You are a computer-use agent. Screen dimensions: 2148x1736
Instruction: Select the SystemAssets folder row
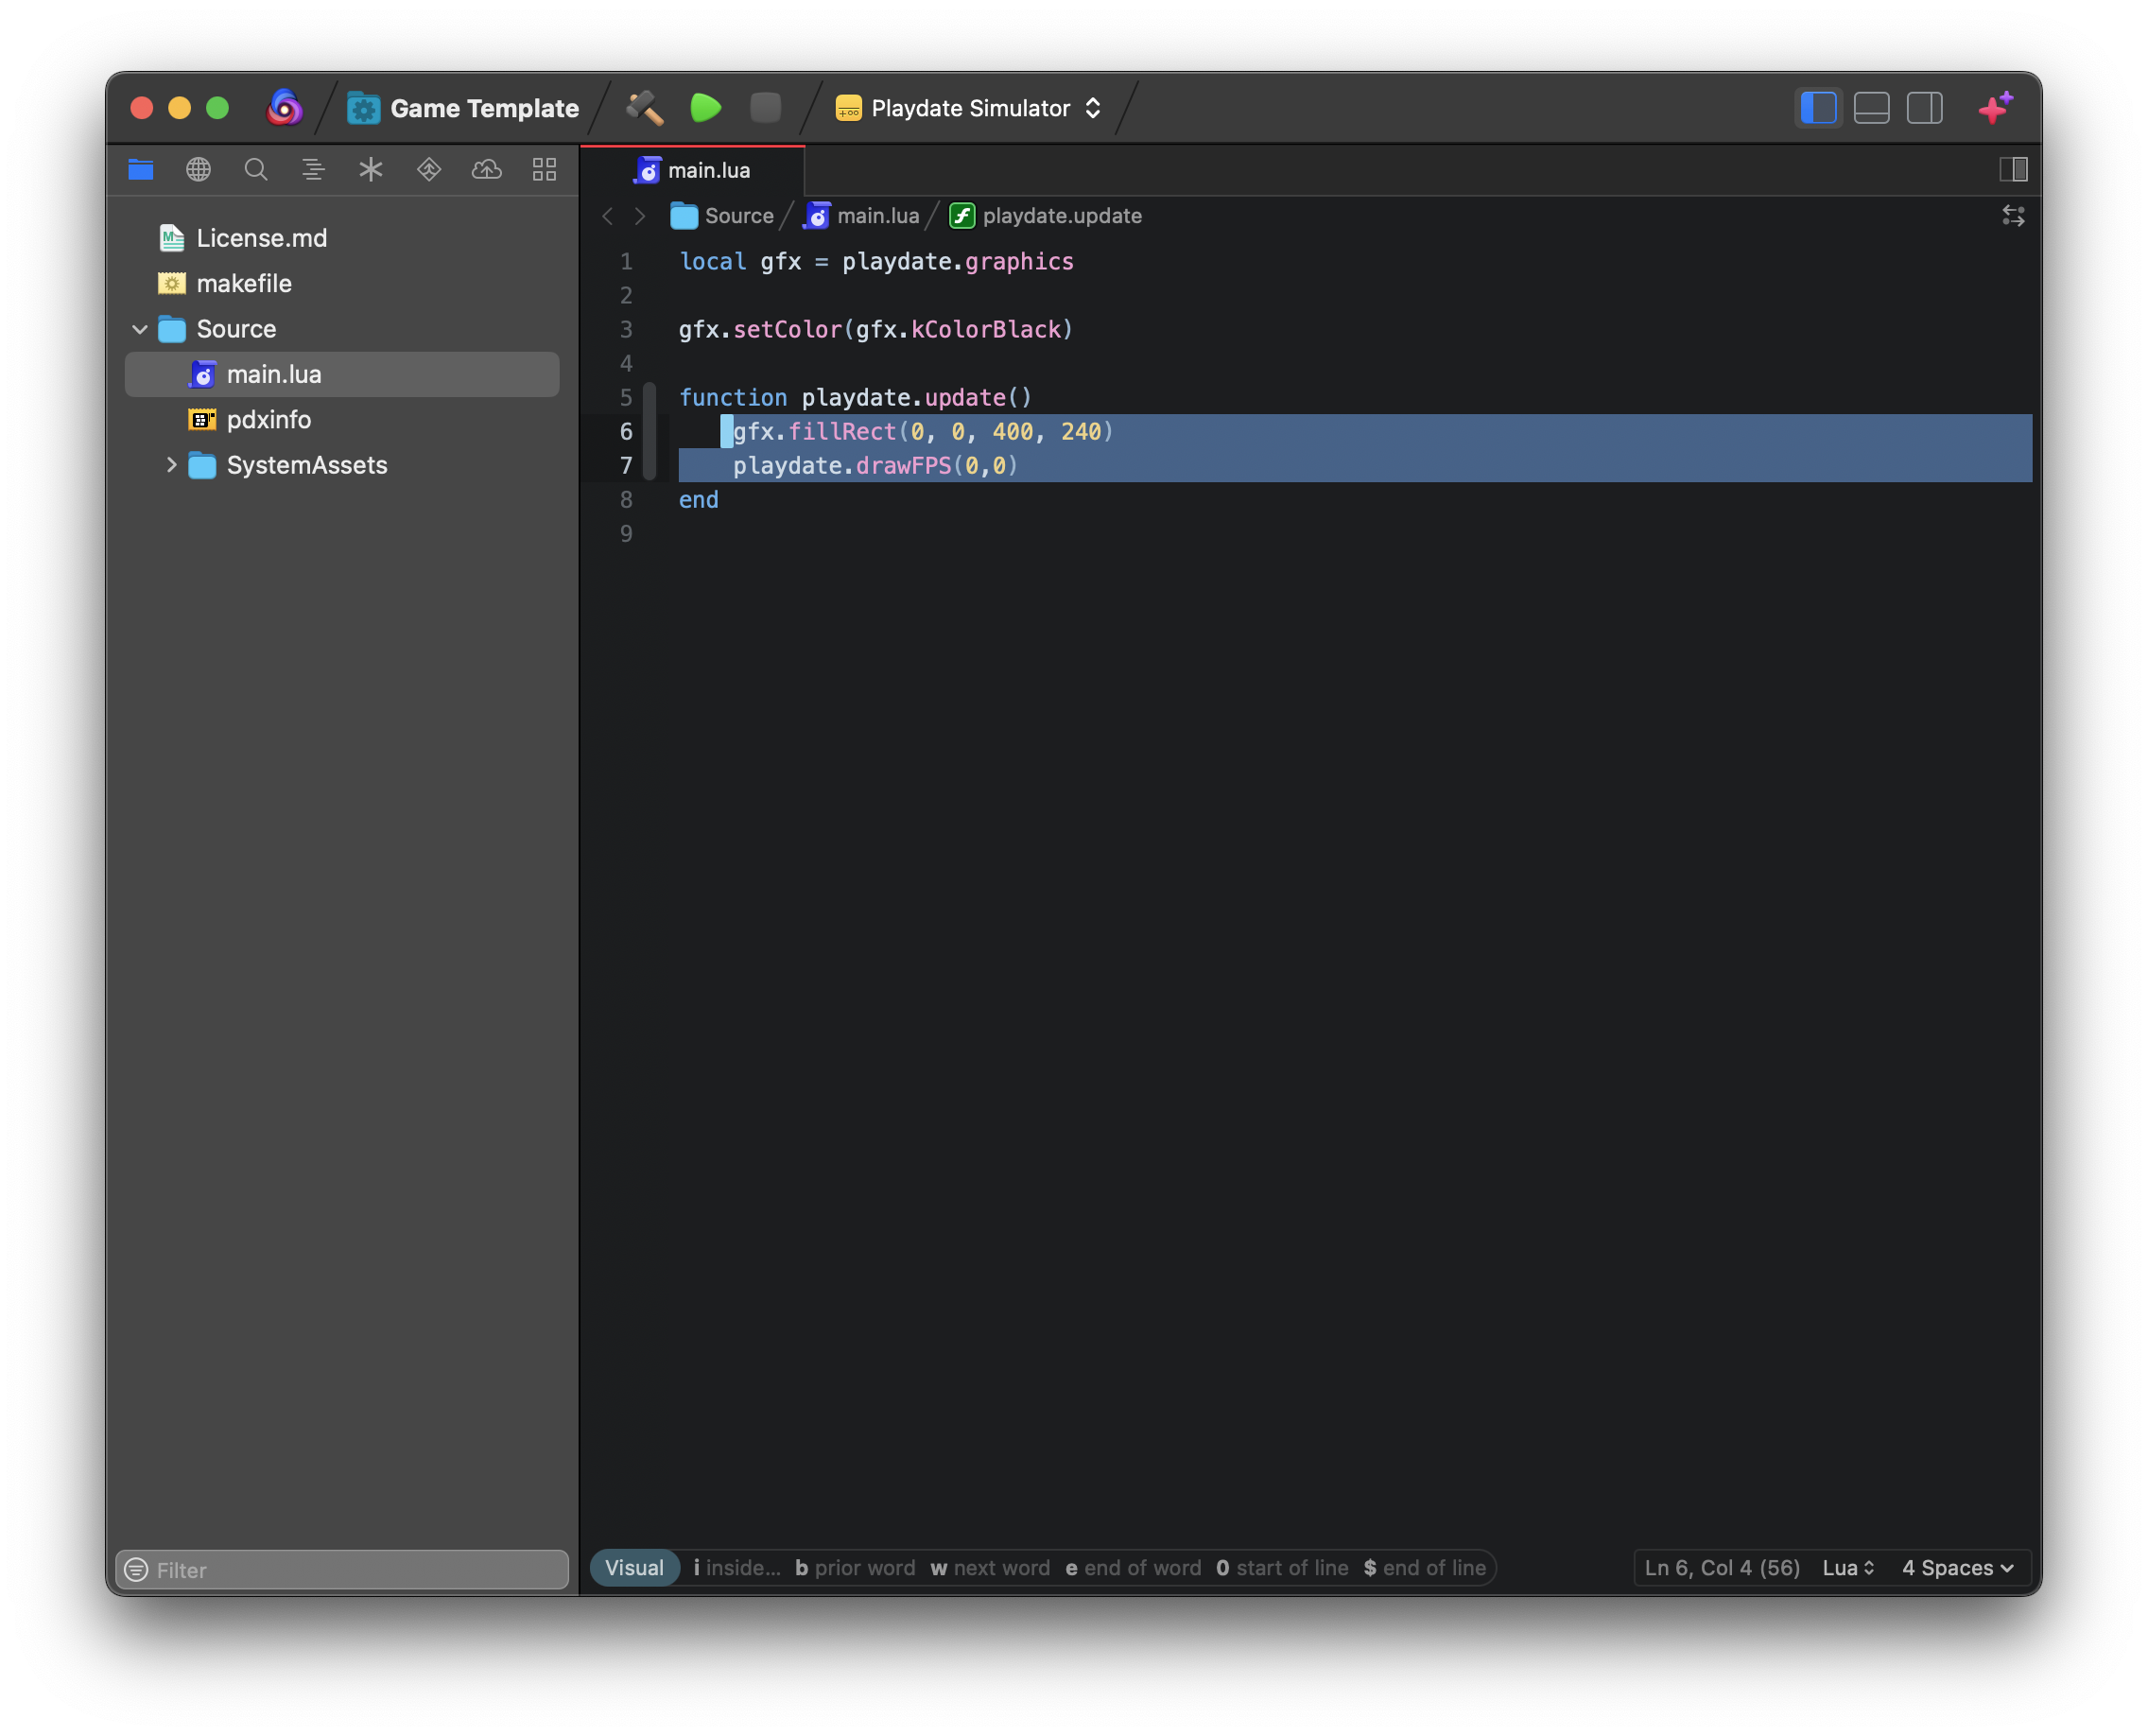342,465
